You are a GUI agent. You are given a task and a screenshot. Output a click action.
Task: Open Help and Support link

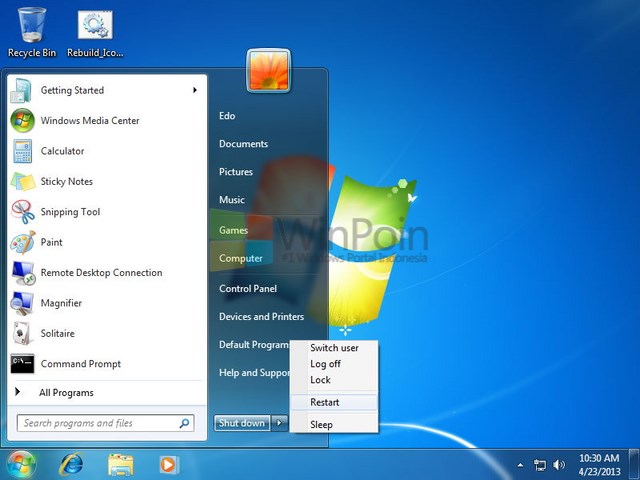click(x=254, y=373)
